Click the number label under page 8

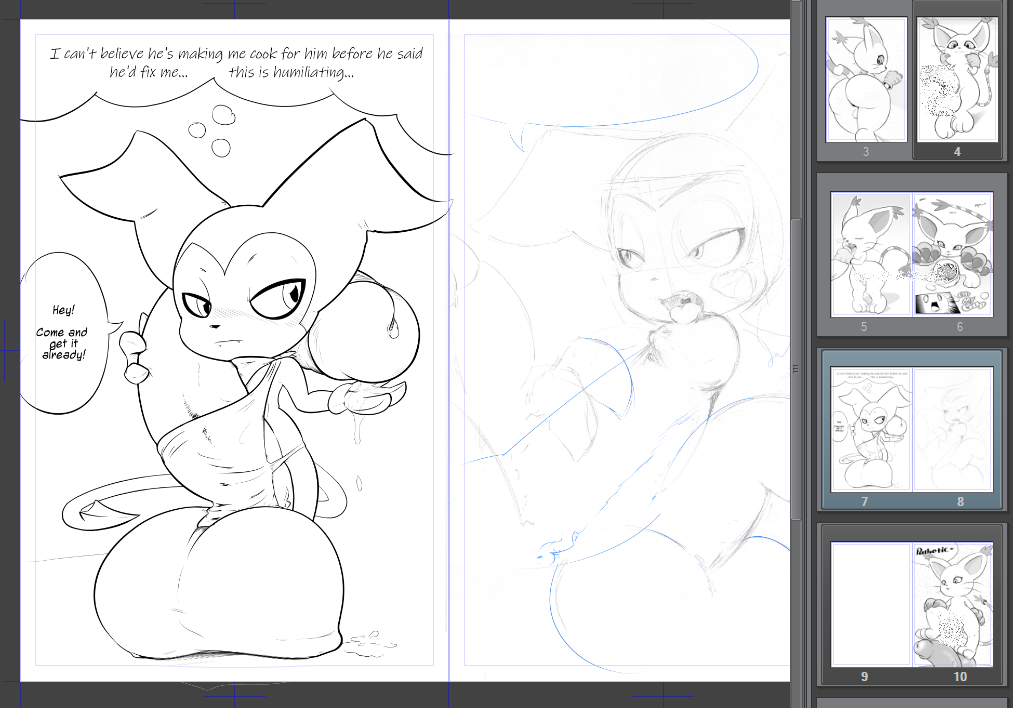[x=960, y=501]
